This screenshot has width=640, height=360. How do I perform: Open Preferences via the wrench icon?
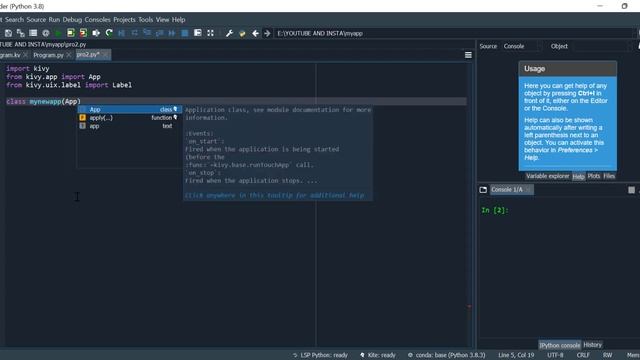point(229,33)
